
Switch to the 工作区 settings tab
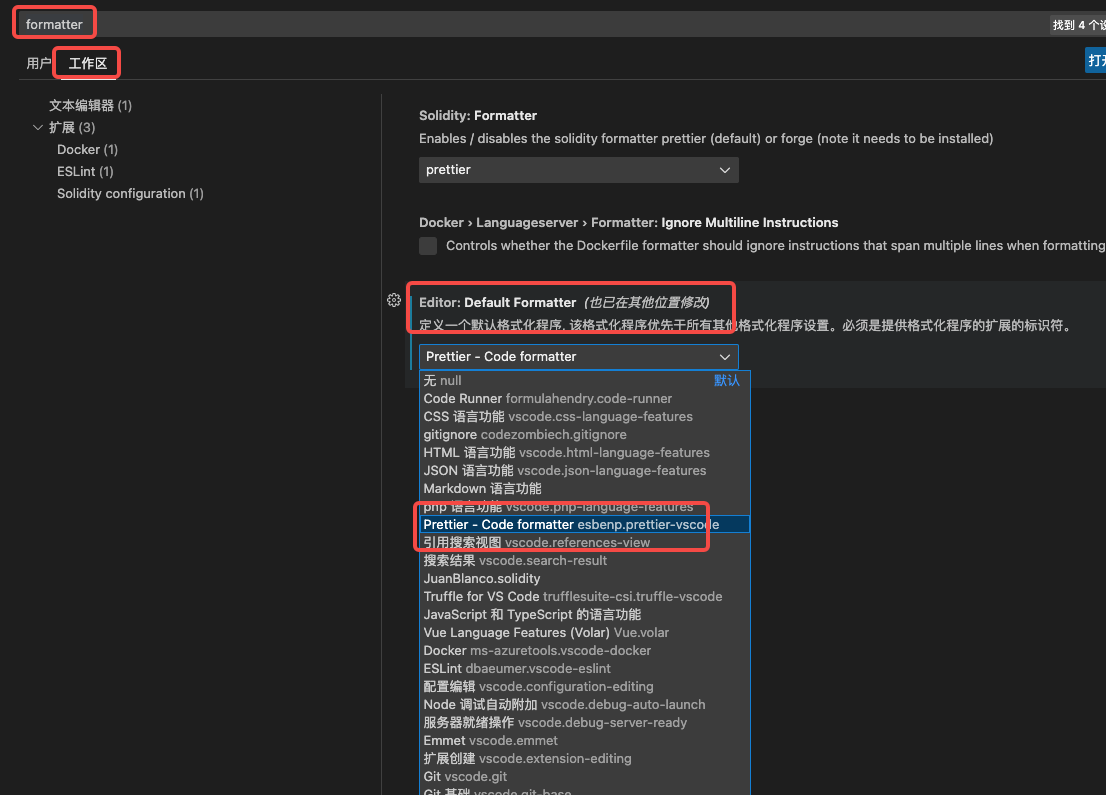coord(87,63)
